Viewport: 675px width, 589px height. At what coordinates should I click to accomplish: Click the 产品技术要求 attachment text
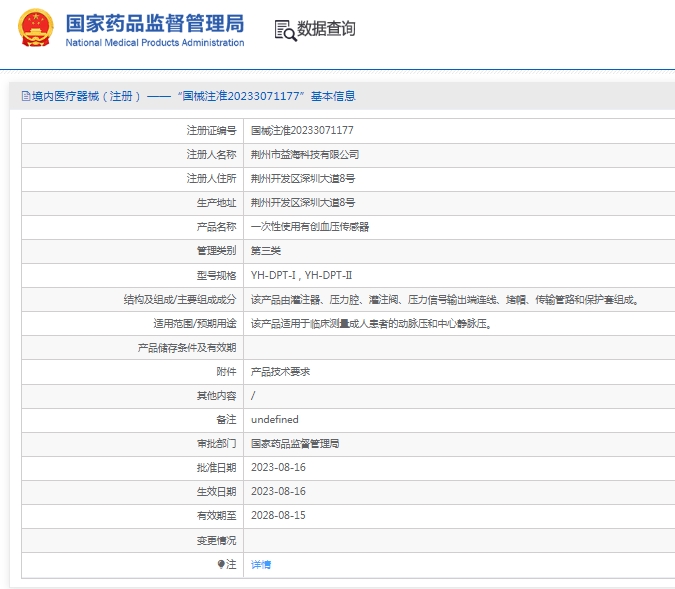tap(280, 372)
